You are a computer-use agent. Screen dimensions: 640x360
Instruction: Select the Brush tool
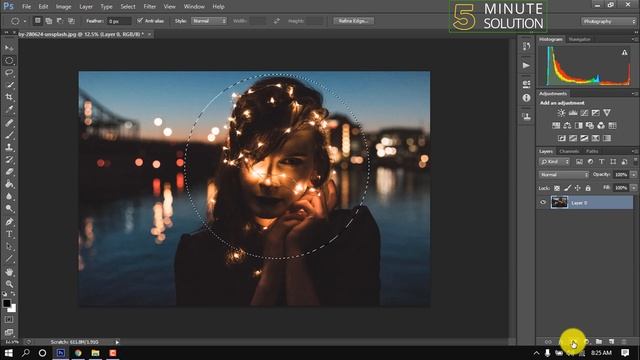coord(9,135)
